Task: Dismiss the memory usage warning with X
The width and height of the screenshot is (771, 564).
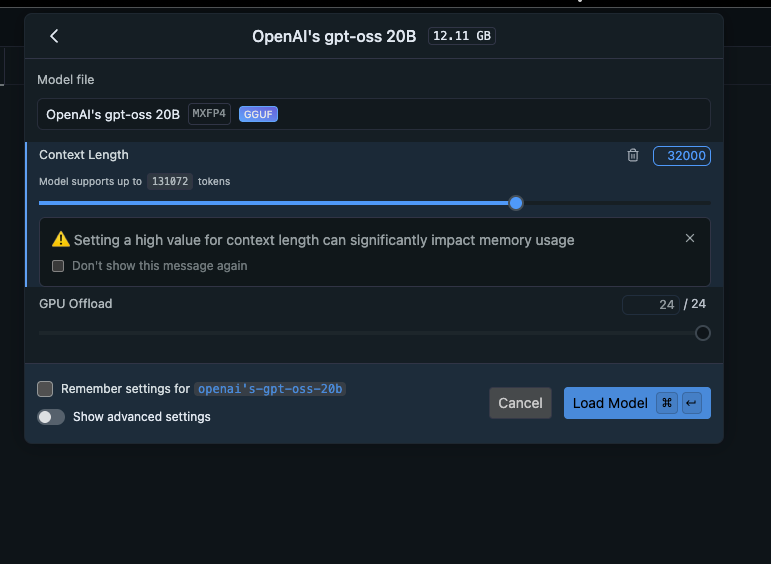Action: pyautogui.click(x=690, y=238)
